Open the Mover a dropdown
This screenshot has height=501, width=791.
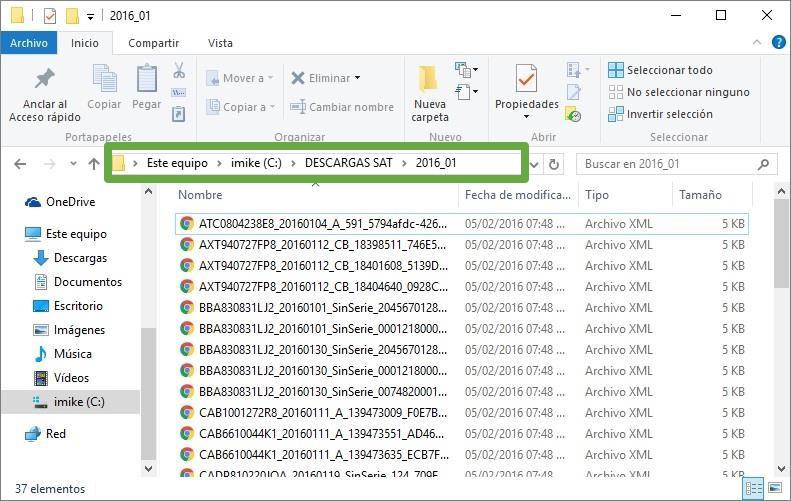pyautogui.click(x=240, y=78)
